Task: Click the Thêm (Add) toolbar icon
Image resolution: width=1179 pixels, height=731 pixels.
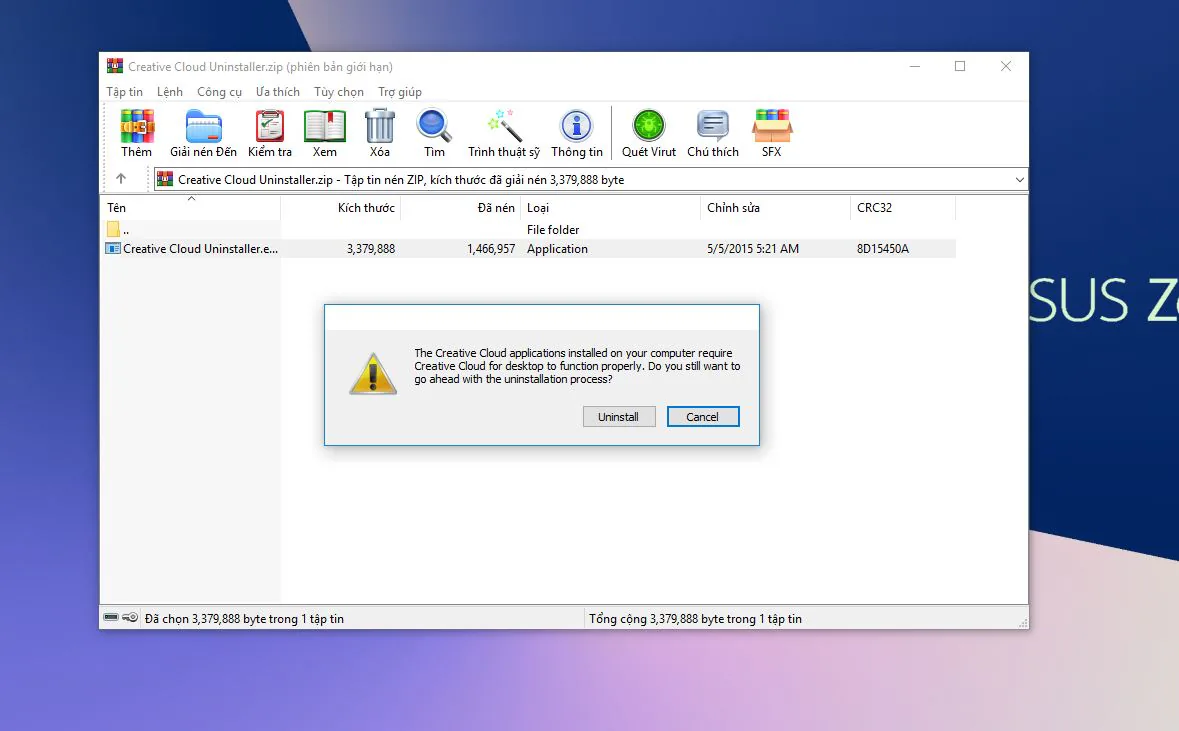Action: 137,126
